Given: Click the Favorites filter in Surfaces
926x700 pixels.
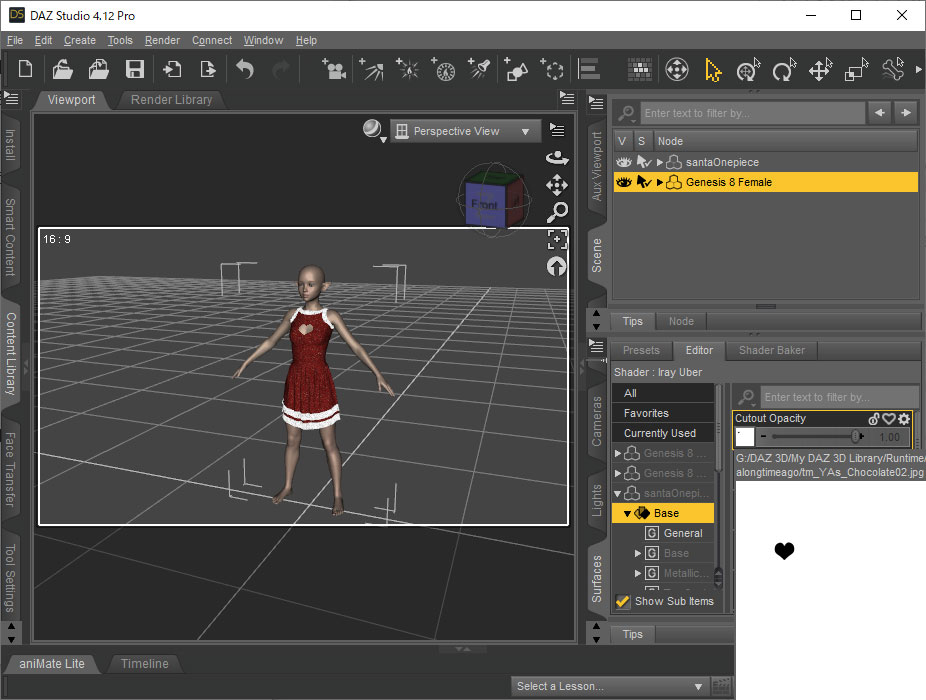Looking at the screenshot, I should pyautogui.click(x=646, y=413).
